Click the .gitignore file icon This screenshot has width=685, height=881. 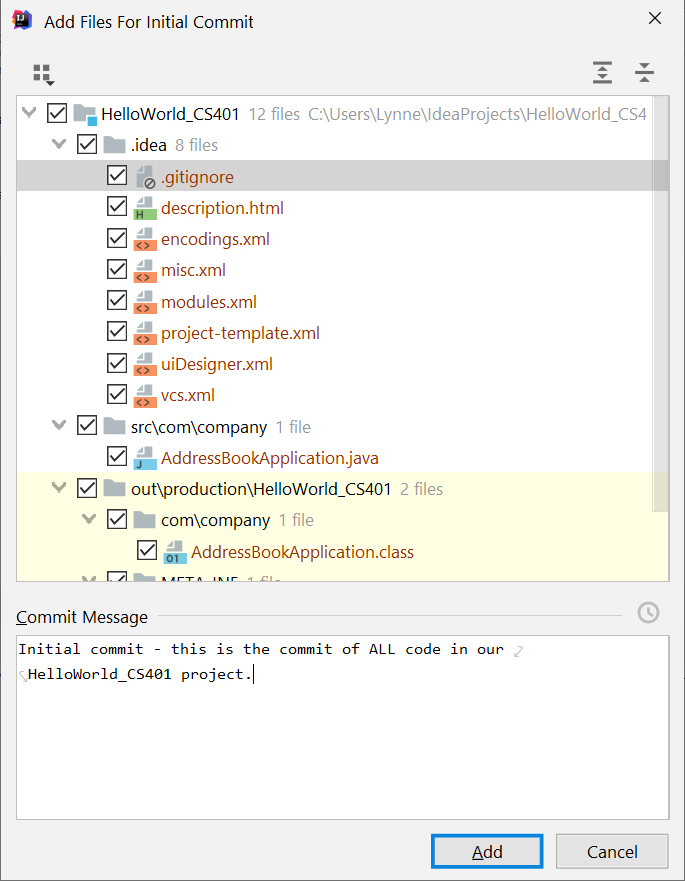[x=146, y=177]
